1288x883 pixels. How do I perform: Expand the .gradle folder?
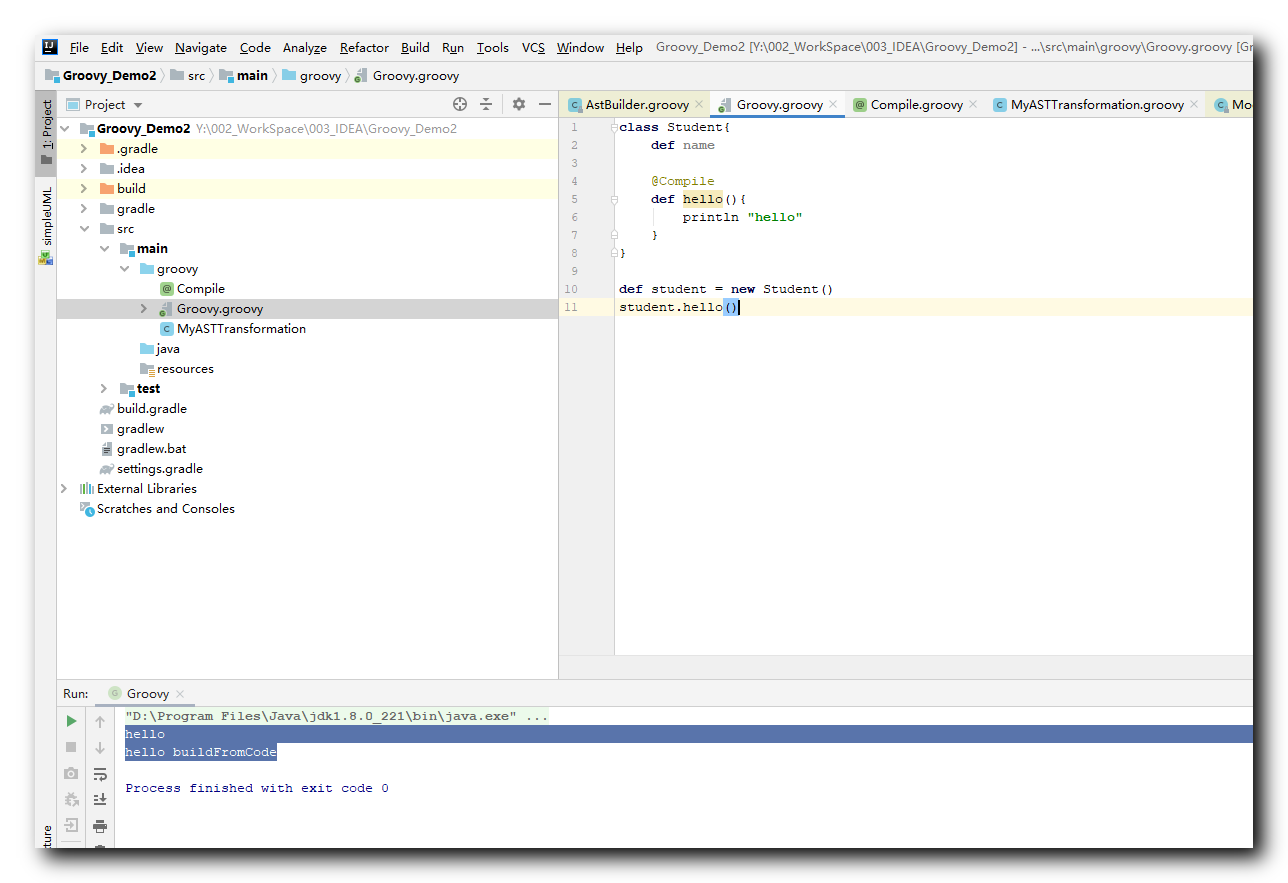(x=85, y=149)
